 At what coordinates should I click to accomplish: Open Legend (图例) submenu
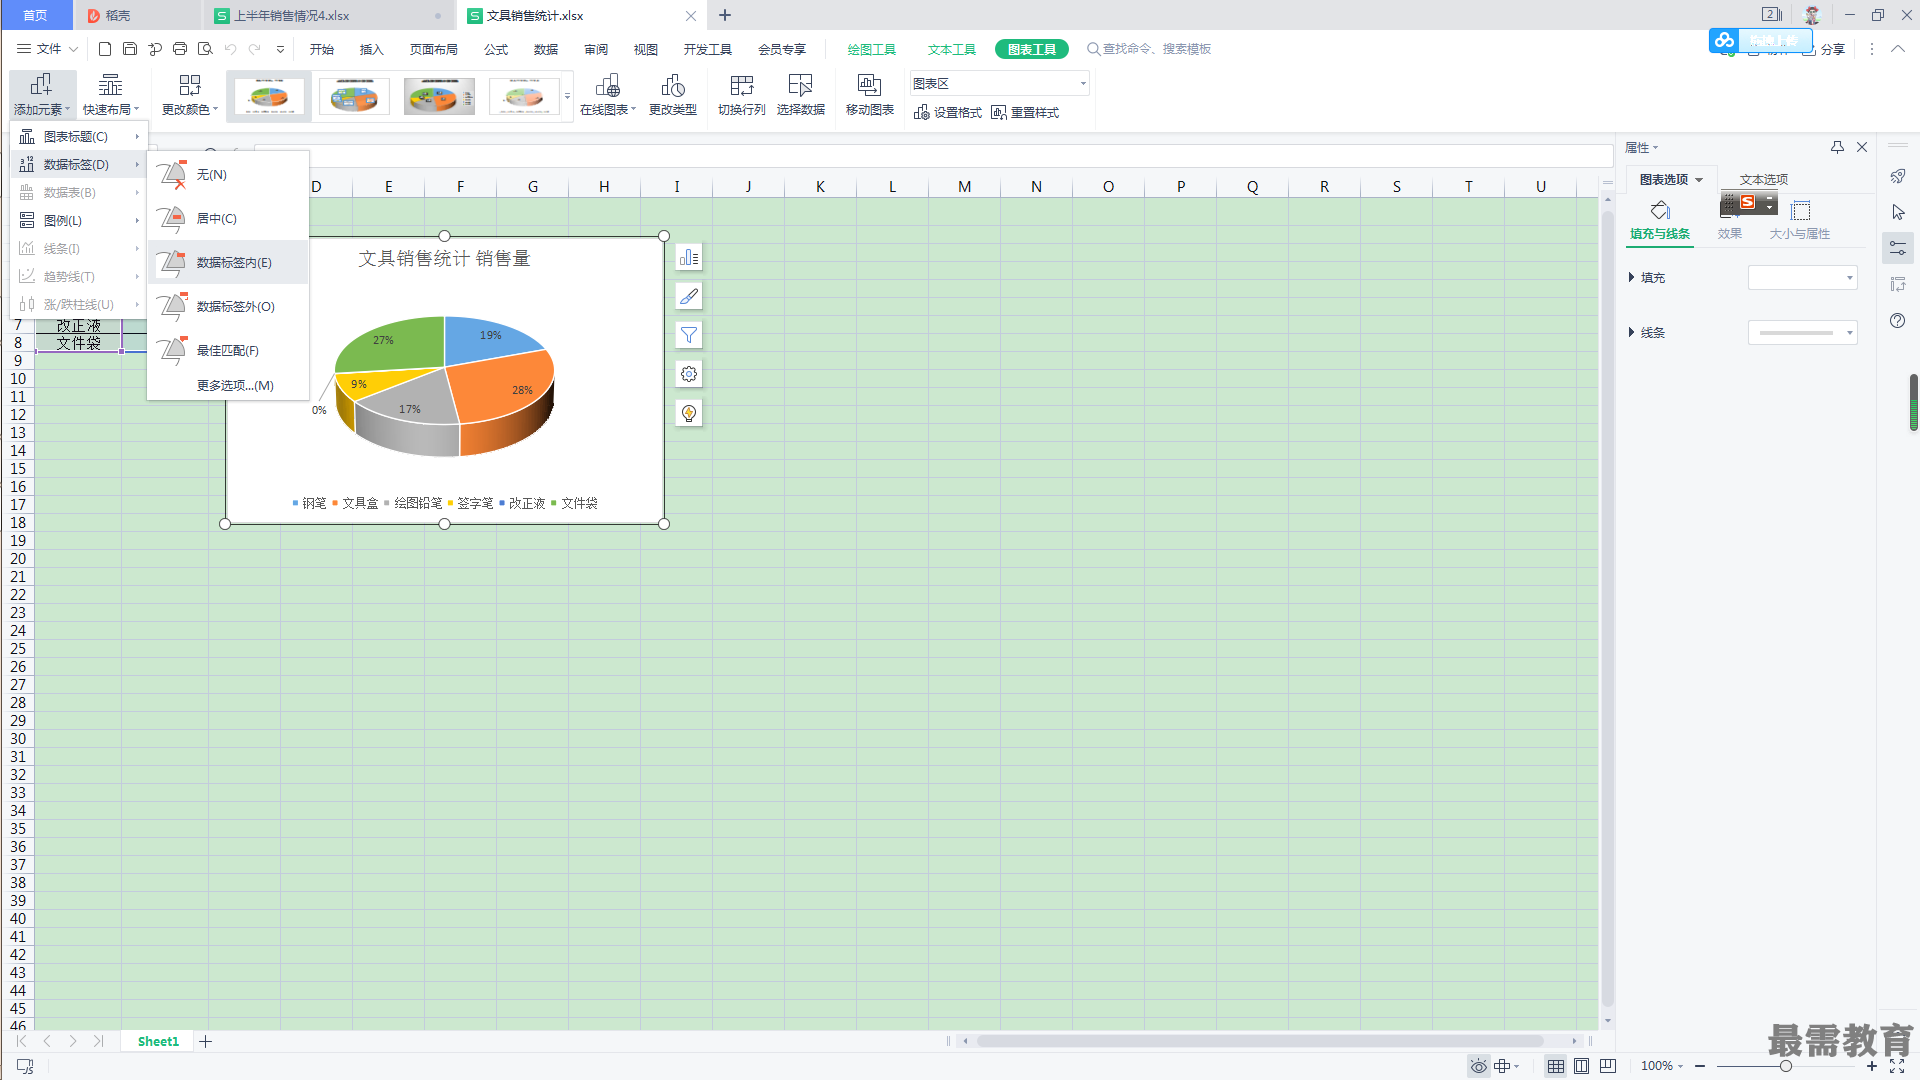79,221
